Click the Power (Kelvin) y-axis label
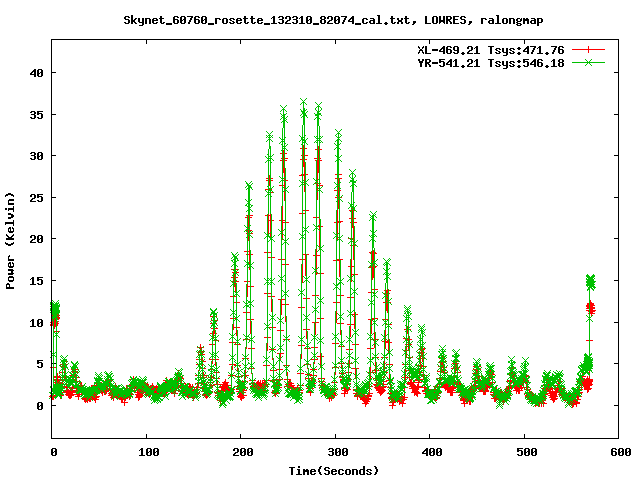The image size is (640, 480). (10, 241)
